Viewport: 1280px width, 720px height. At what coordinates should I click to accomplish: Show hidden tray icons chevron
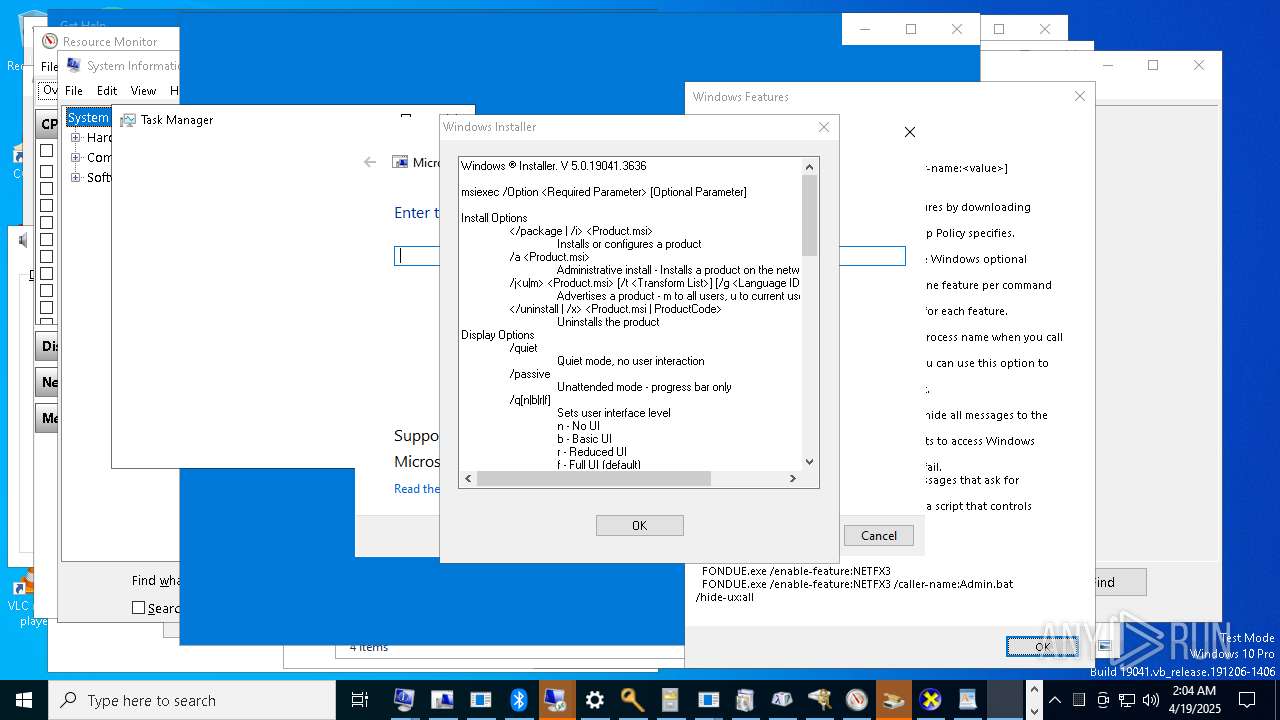coord(1054,700)
